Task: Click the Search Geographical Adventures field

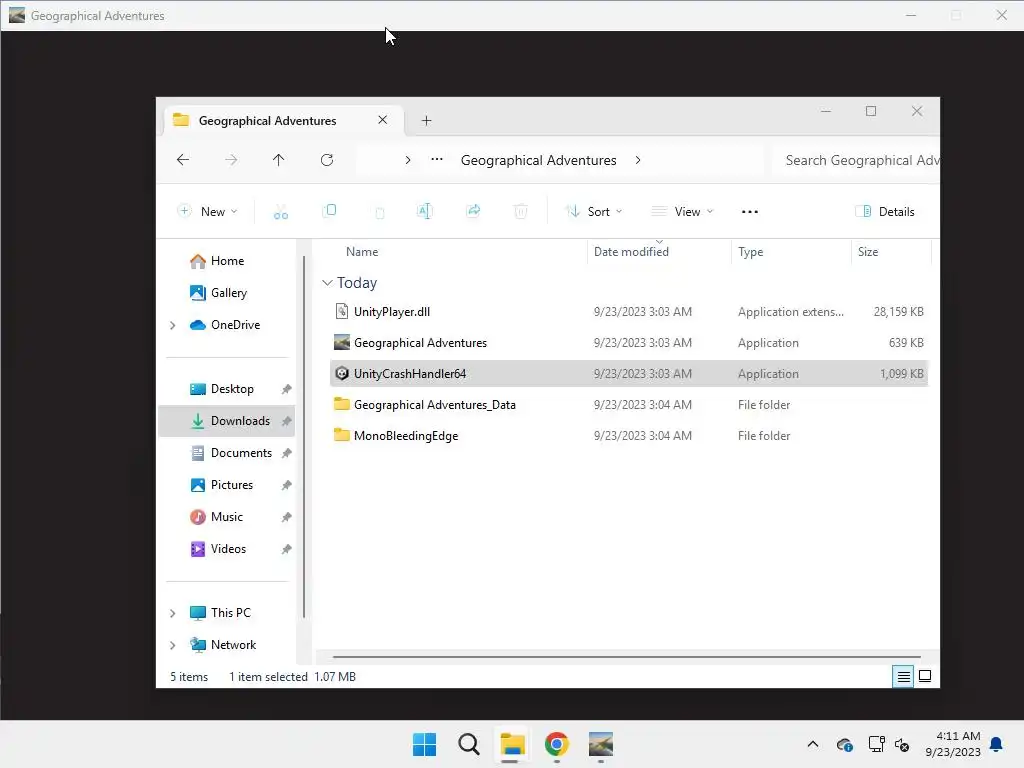Action: click(856, 160)
